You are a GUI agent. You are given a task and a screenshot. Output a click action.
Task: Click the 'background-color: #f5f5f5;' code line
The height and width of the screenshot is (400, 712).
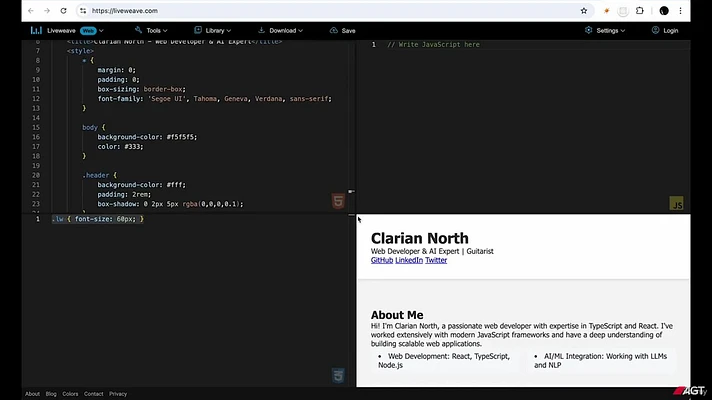[x=147, y=137]
